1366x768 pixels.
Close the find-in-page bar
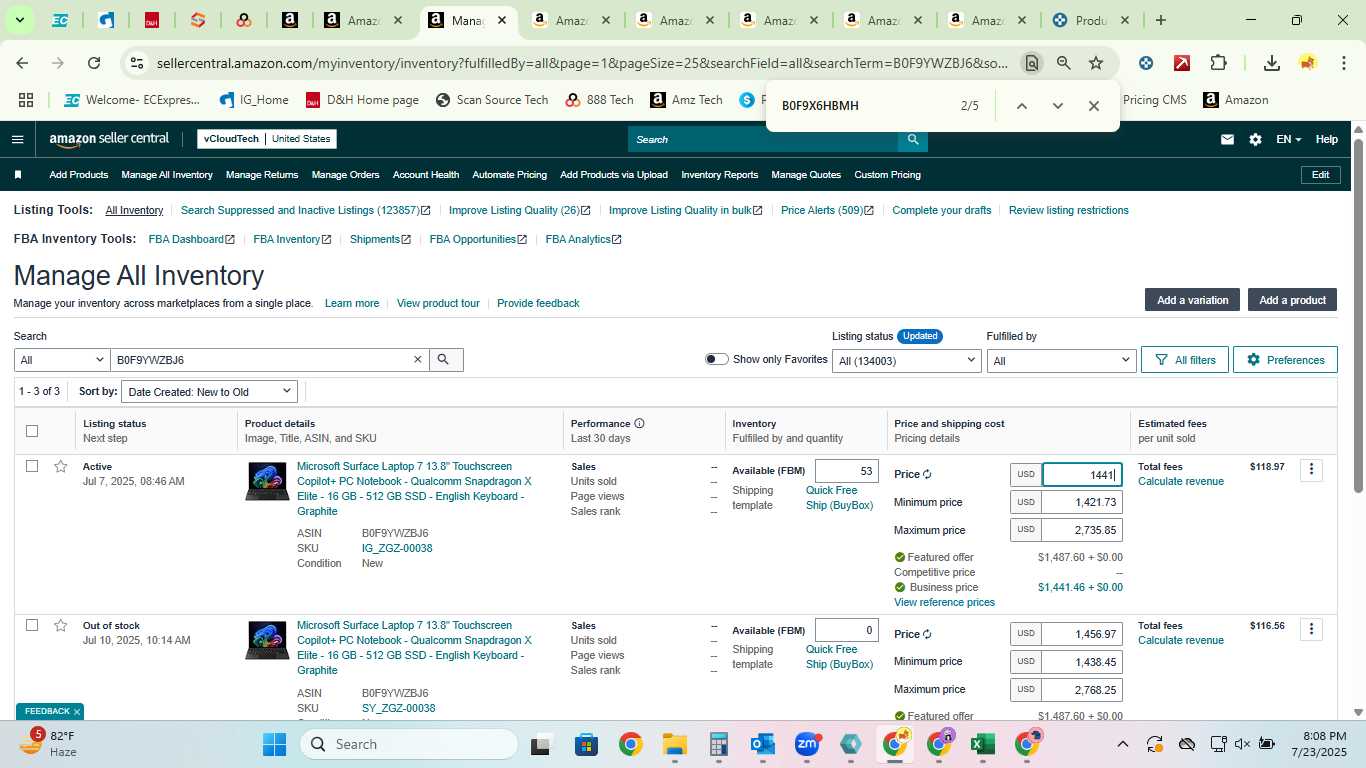coord(1093,106)
